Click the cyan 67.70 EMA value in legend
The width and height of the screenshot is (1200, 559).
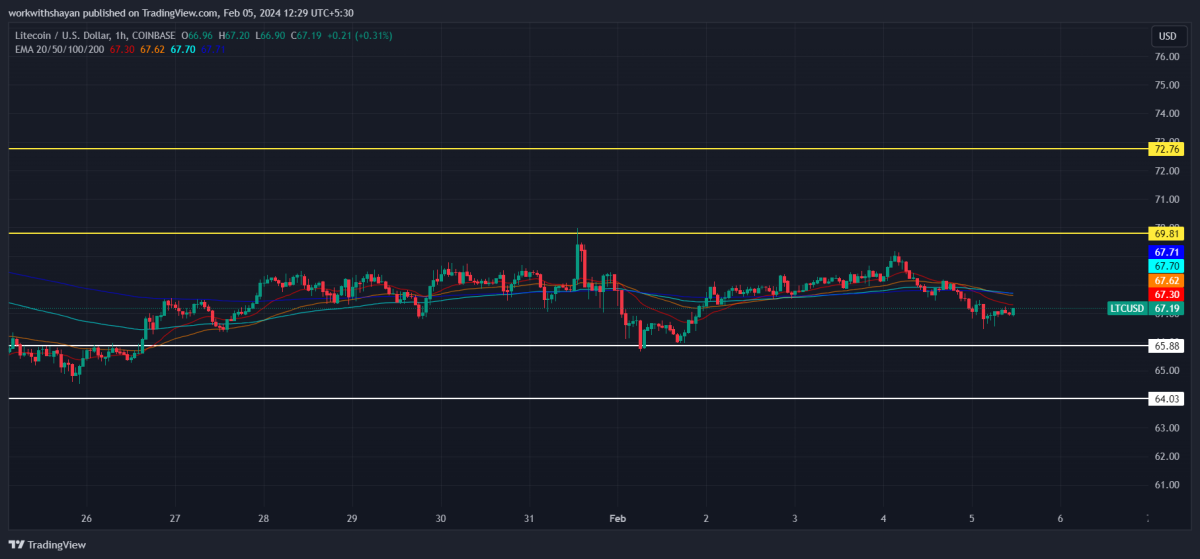[184, 48]
